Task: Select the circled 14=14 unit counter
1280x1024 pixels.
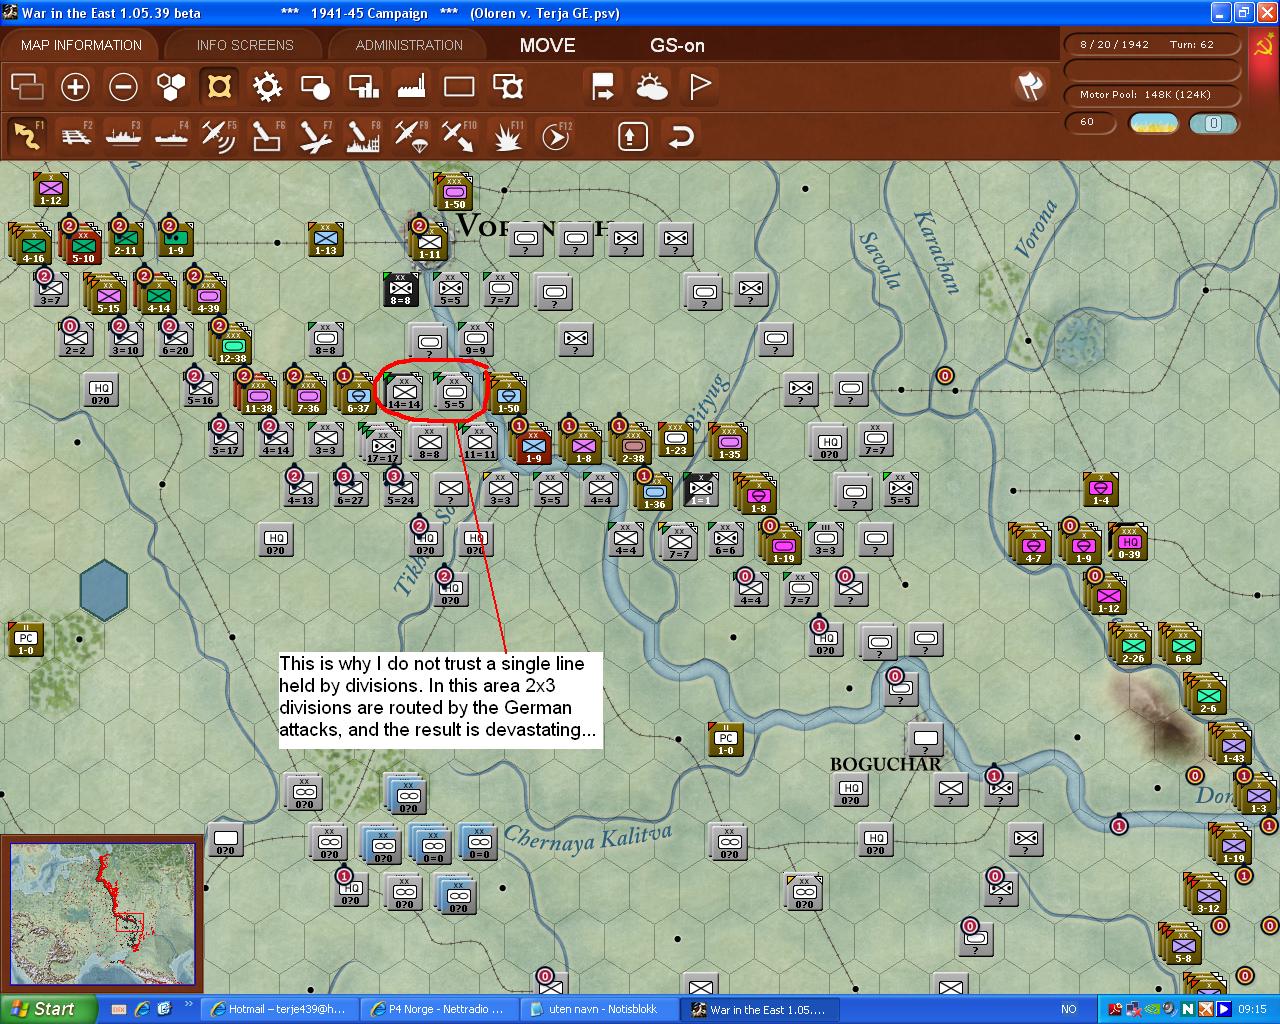Action: [x=405, y=394]
